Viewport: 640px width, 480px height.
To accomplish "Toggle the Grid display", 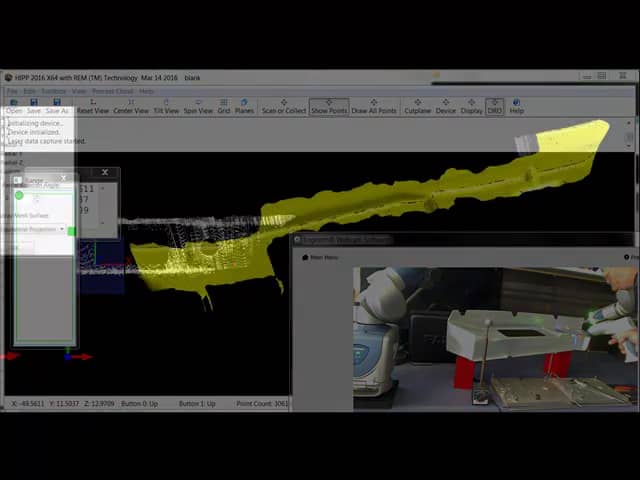I will pos(224,106).
